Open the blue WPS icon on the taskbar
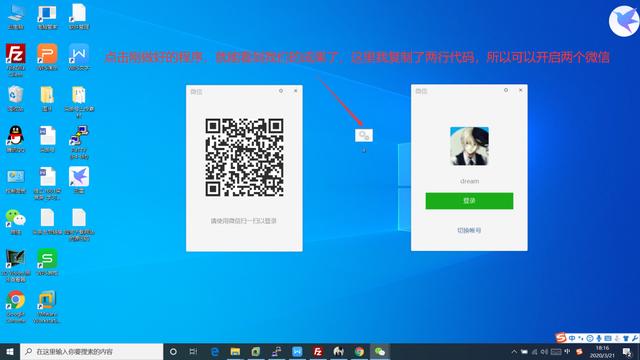Screen dimensions: 640x360 [297, 351]
